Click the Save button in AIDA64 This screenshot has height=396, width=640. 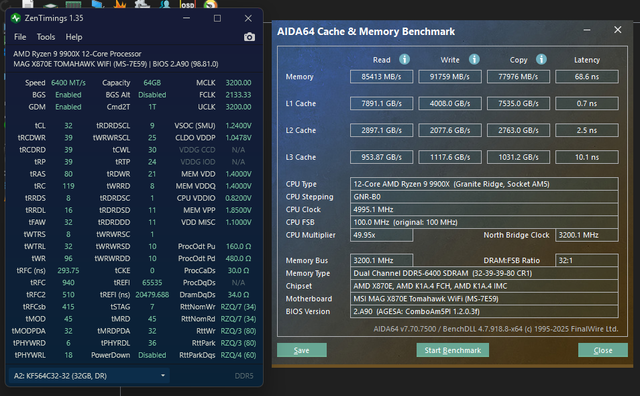[302, 350]
